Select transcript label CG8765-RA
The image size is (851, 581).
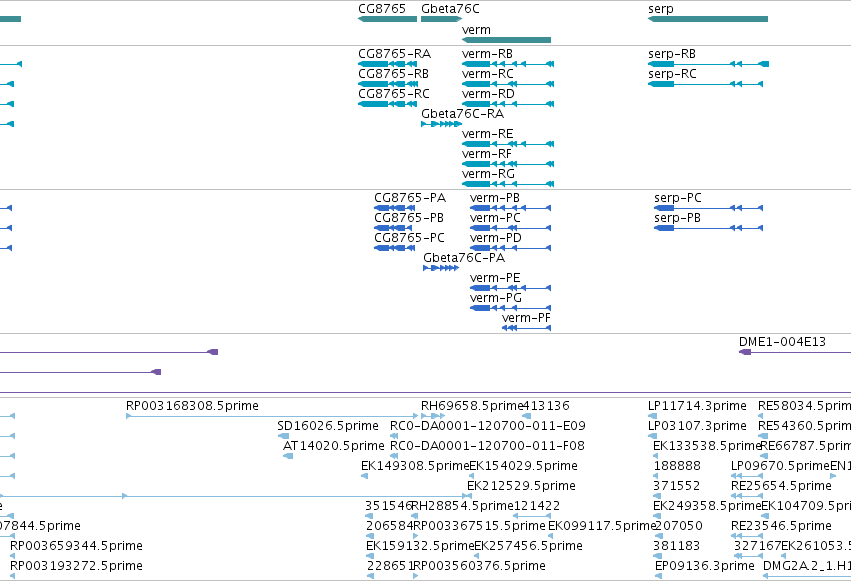[395, 54]
